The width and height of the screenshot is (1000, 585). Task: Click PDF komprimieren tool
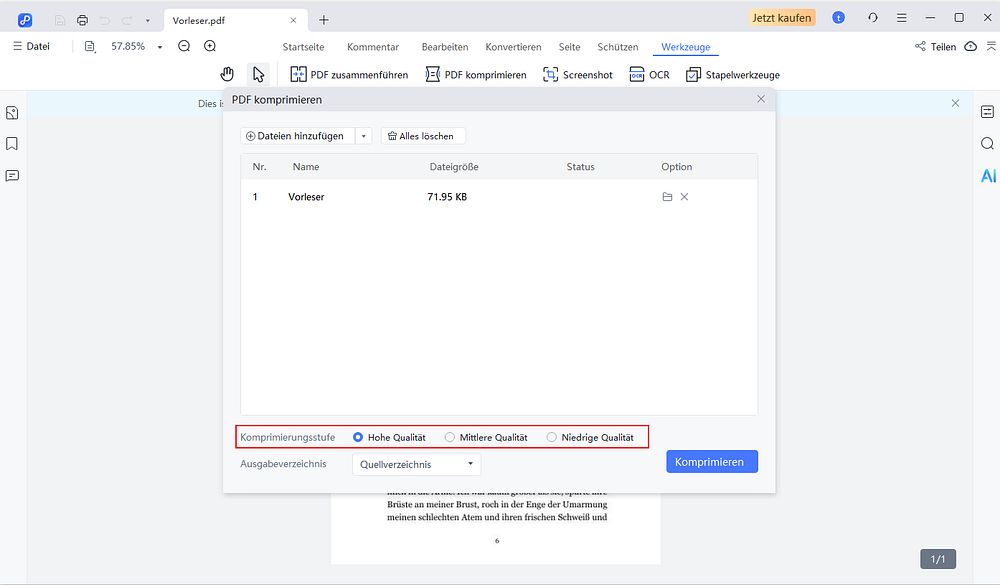(x=476, y=75)
